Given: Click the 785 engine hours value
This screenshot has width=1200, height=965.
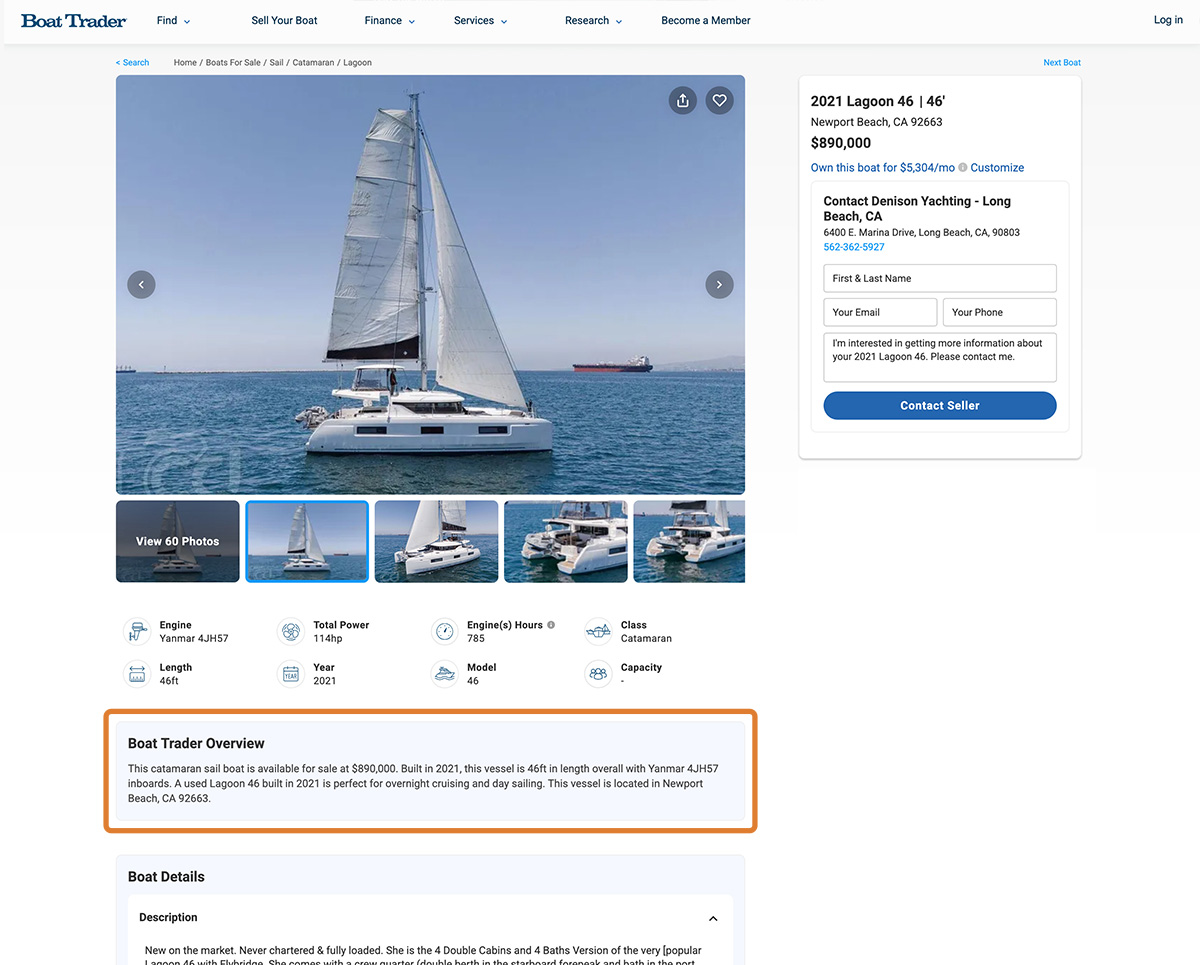Looking at the screenshot, I should [476, 638].
